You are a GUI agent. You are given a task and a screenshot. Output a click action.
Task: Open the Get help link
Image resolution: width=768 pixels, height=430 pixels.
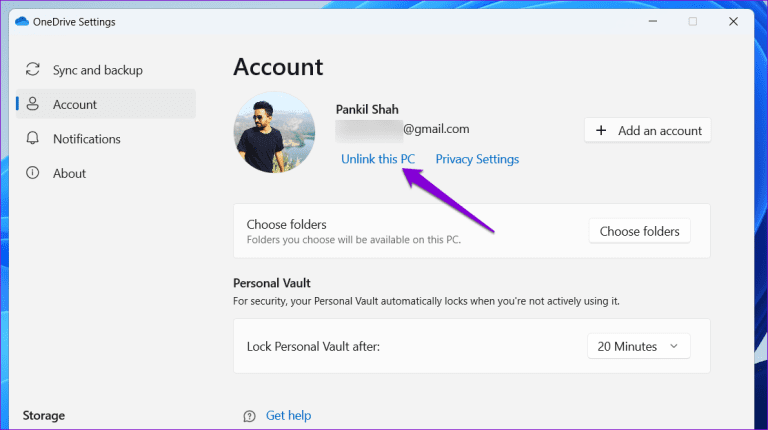(x=289, y=415)
